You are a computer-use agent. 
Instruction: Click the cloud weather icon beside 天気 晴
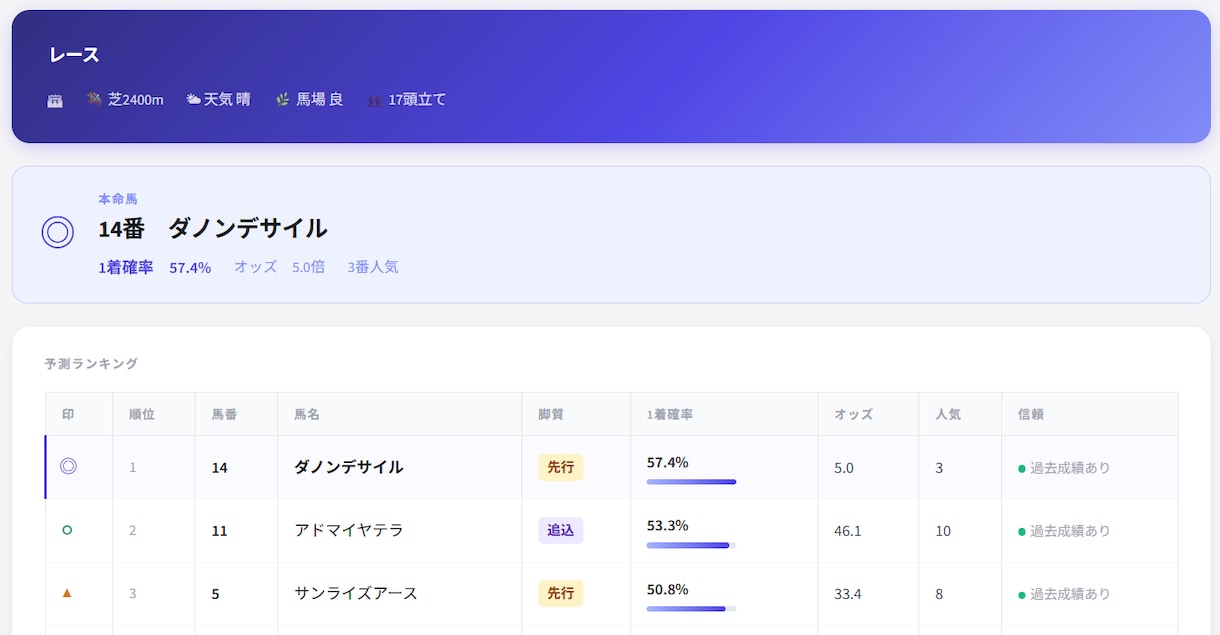[x=193, y=99]
